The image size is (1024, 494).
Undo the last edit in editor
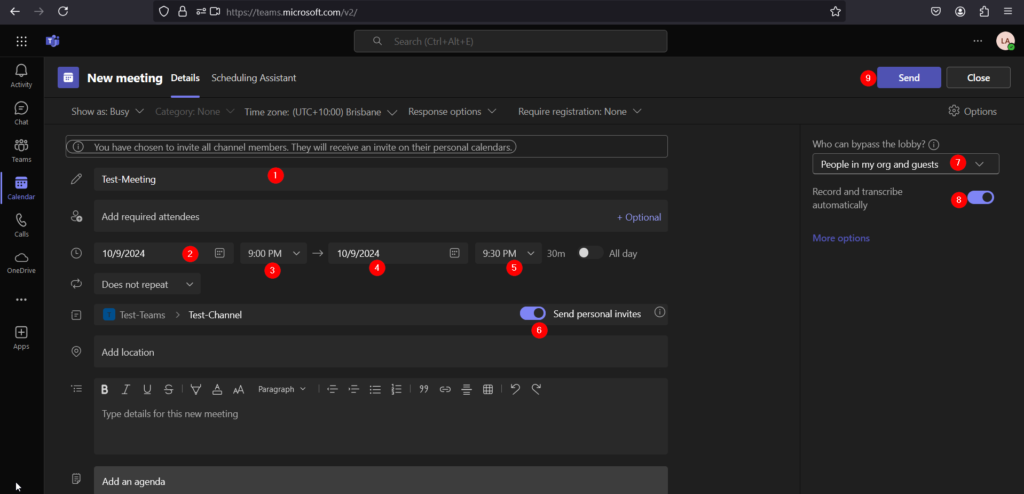tap(515, 389)
